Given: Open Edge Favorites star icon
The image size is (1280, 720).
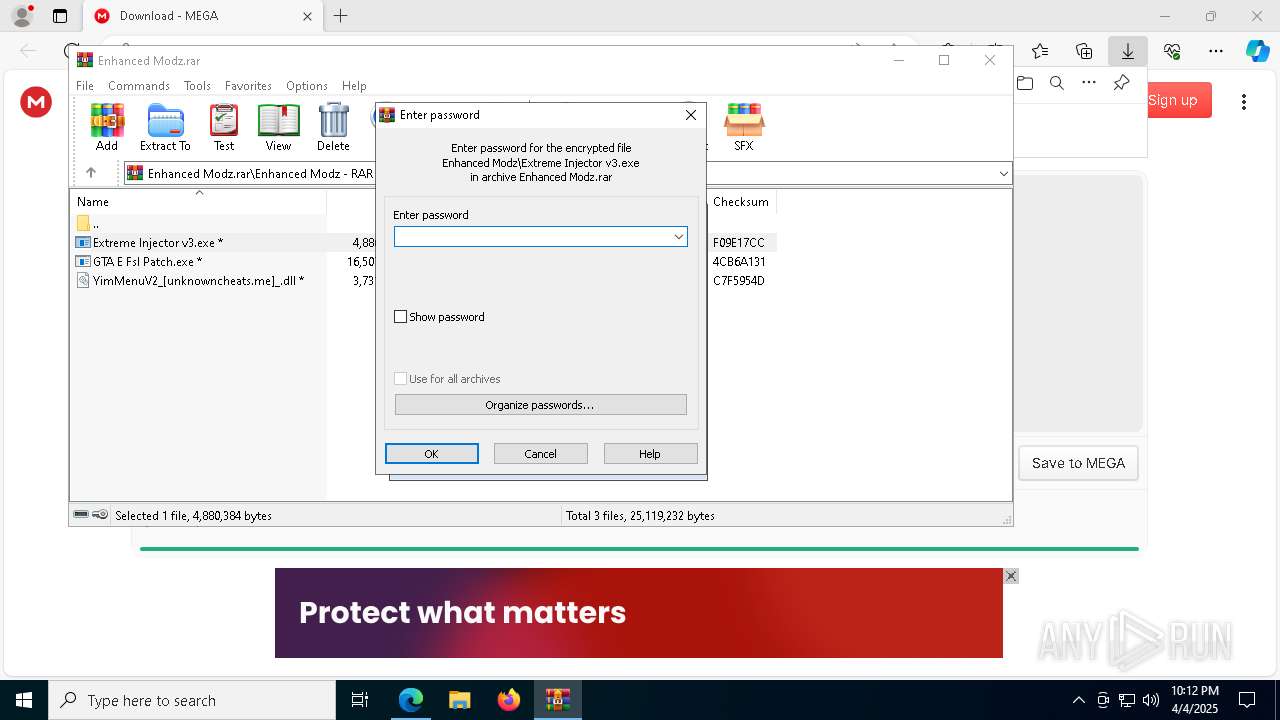Looking at the screenshot, I should (x=1040, y=51).
